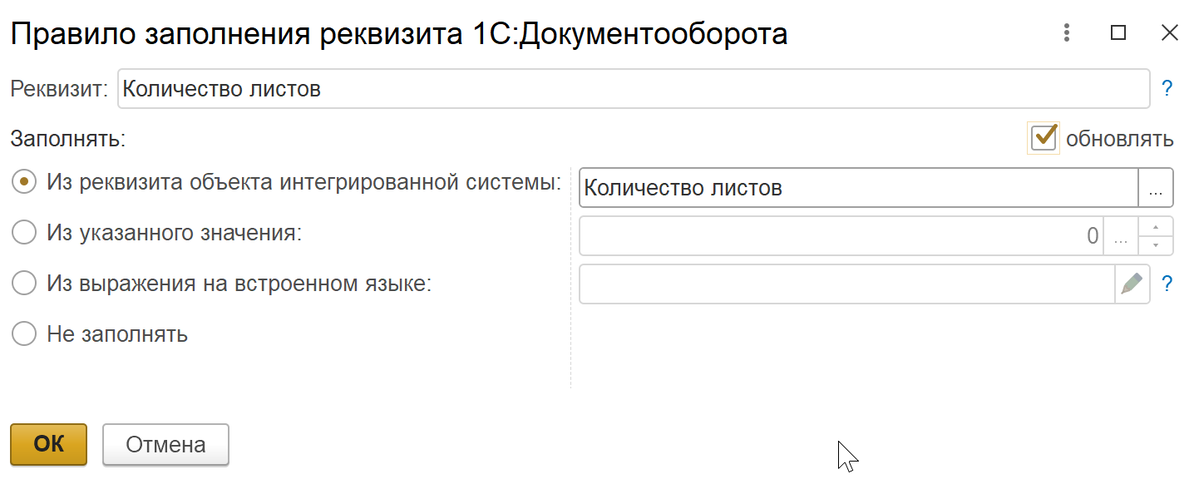Close the dialog with the X icon

[1169, 33]
